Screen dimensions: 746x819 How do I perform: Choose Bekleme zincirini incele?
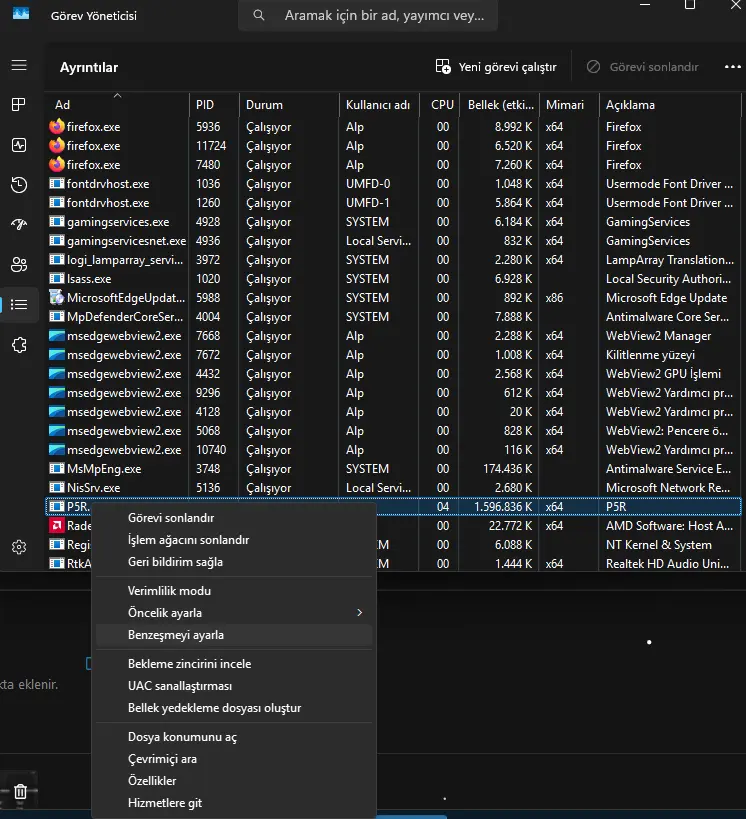click(x=234, y=663)
